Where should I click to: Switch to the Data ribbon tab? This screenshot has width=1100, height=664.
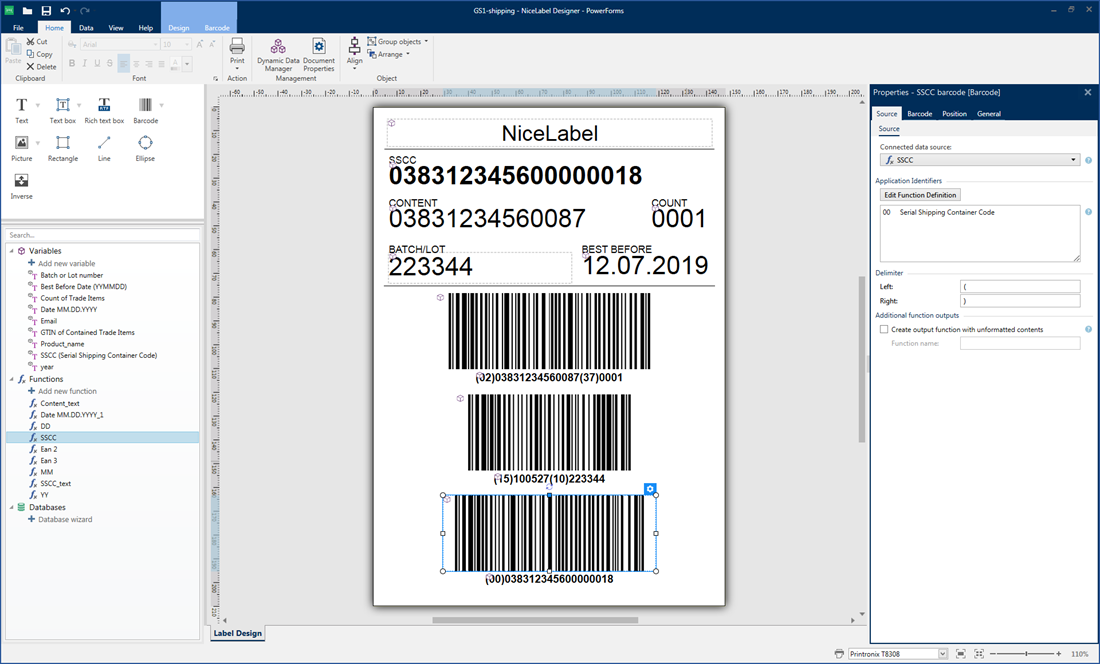click(x=86, y=28)
